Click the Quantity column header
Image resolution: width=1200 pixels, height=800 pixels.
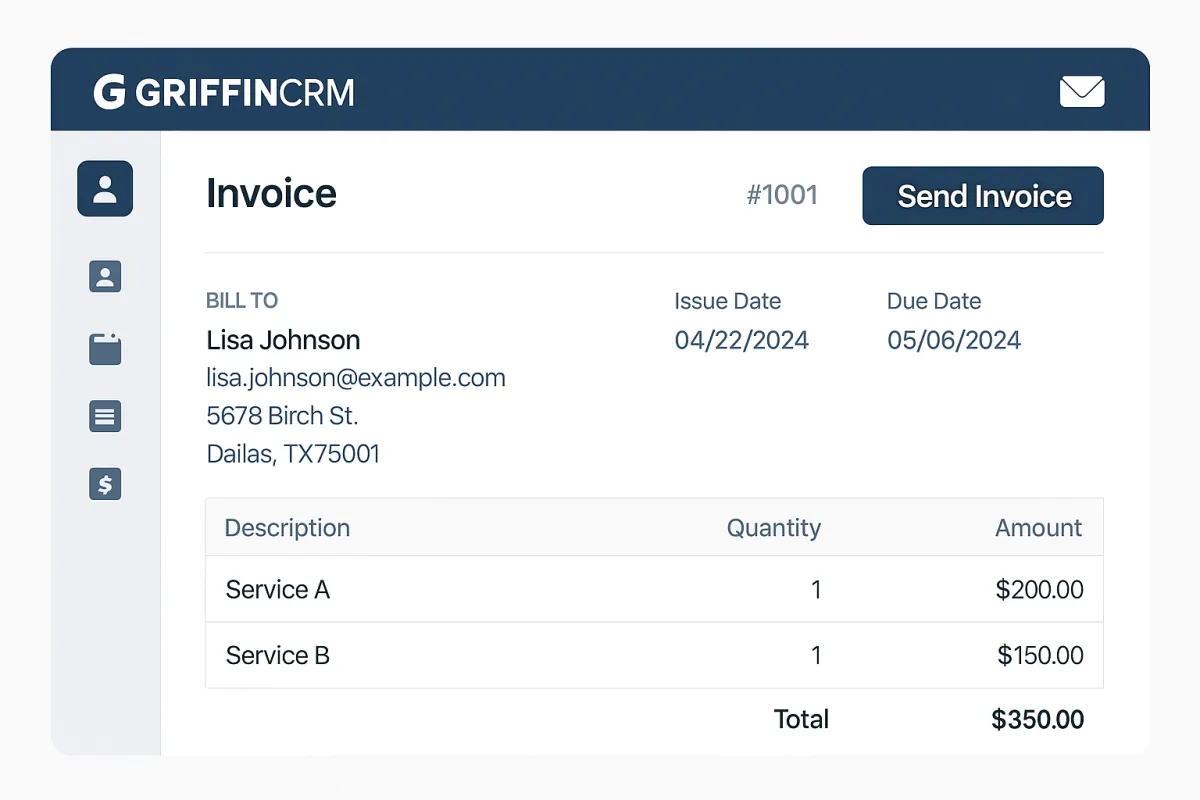pos(773,528)
